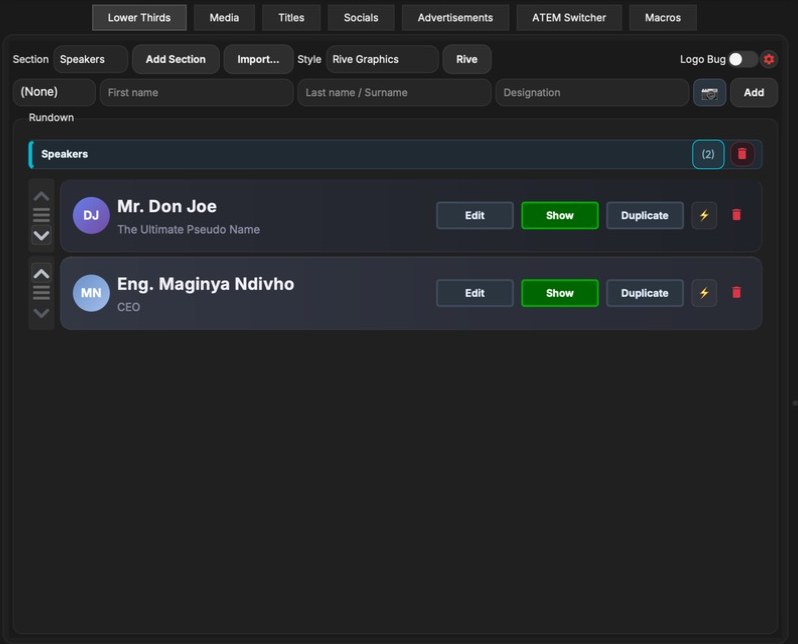Click the Rive button
The width and height of the screenshot is (798, 644).
pyautogui.click(x=467, y=60)
